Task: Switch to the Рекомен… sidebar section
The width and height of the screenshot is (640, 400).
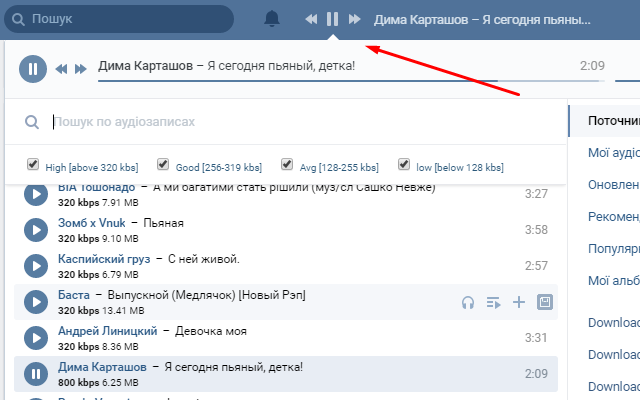Action: (x=612, y=216)
